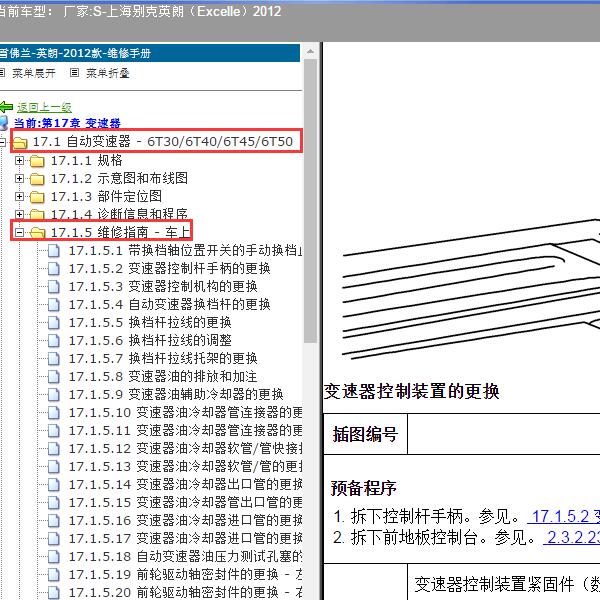
Task: Expand the 17.1.3 部件定位图 node
Action: [19, 196]
